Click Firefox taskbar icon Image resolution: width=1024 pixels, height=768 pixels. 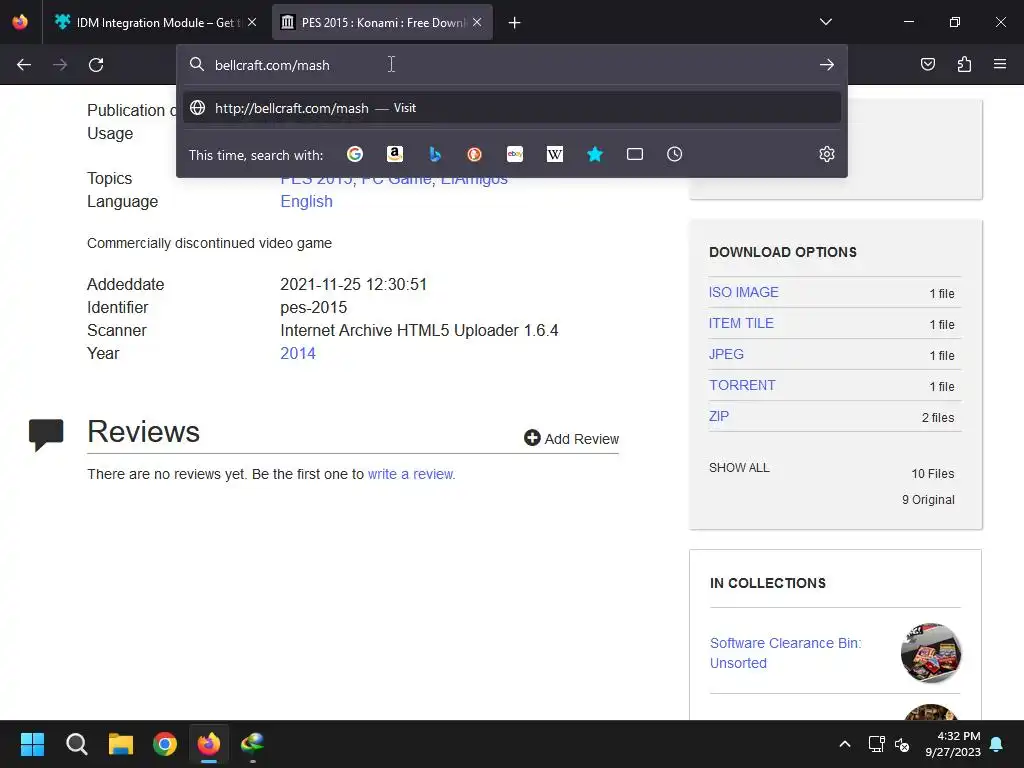pyautogui.click(x=209, y=744)
